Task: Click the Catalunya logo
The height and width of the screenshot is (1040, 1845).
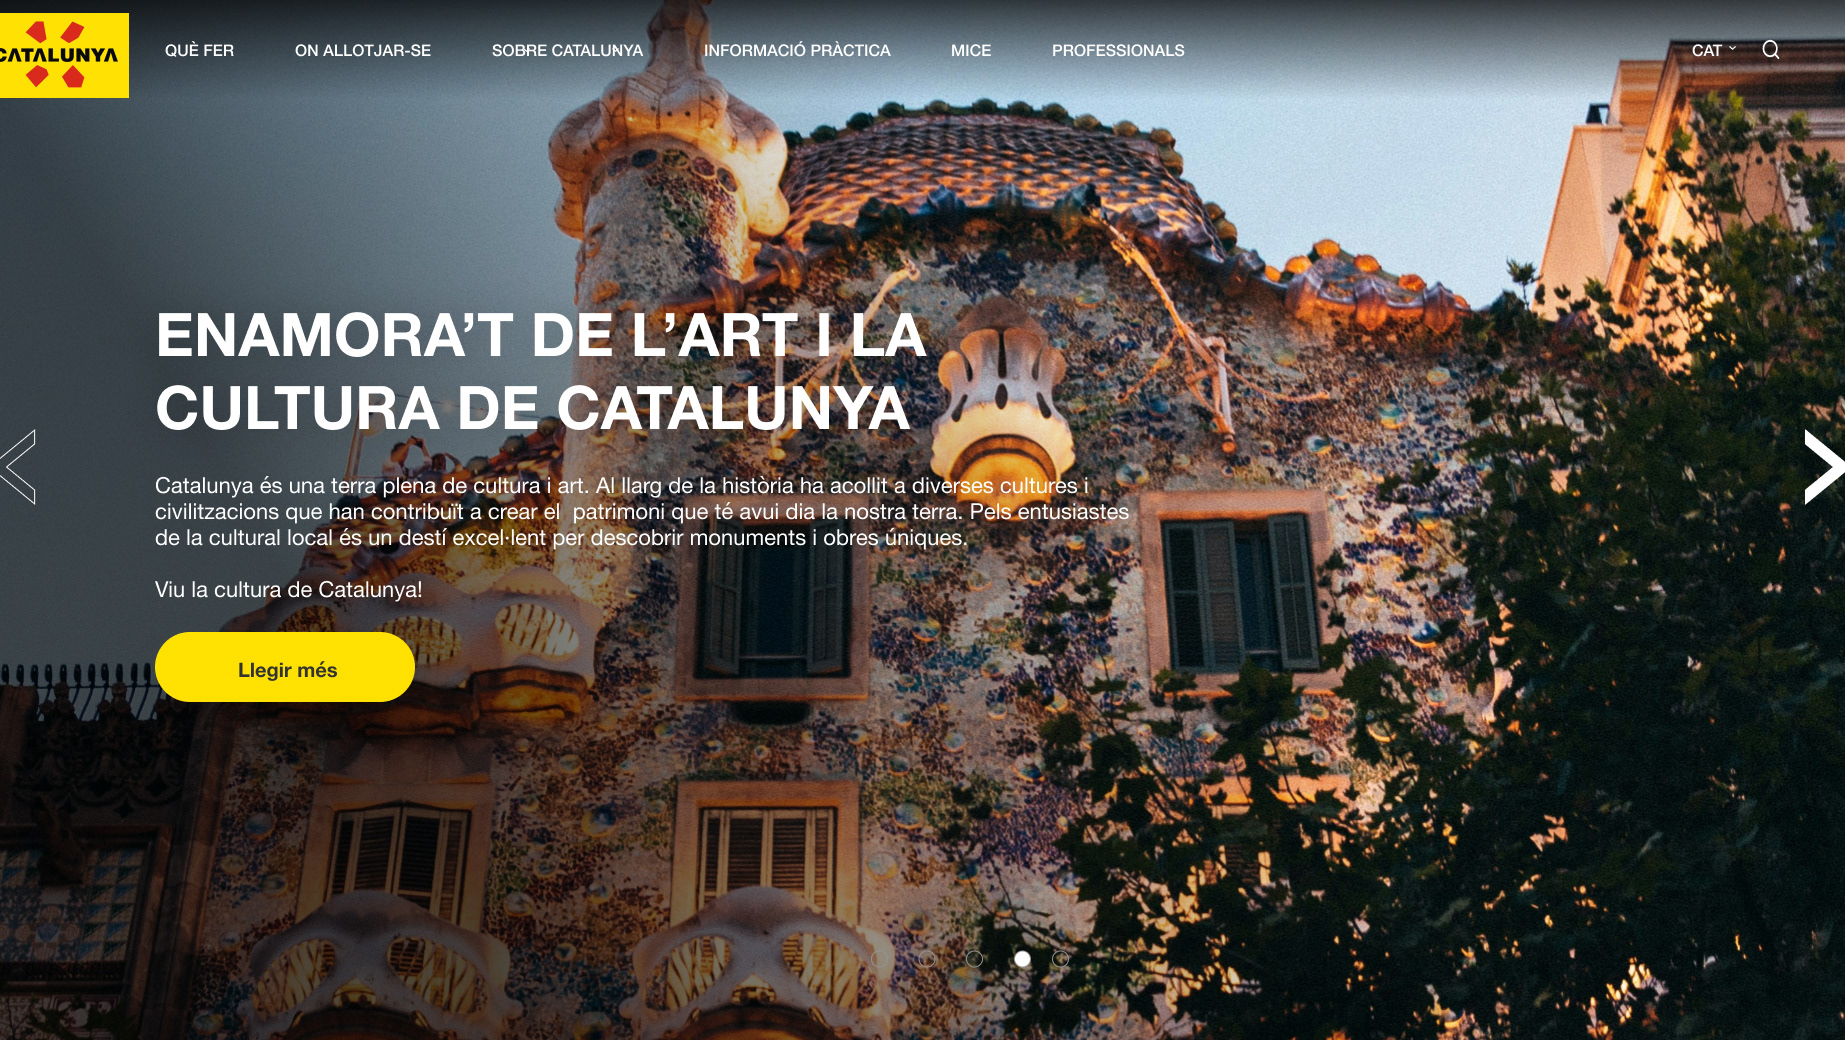Action: [64, 55]
